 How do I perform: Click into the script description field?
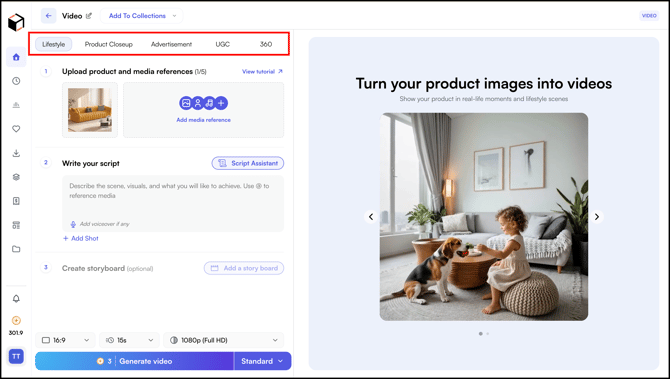[173, 203]
